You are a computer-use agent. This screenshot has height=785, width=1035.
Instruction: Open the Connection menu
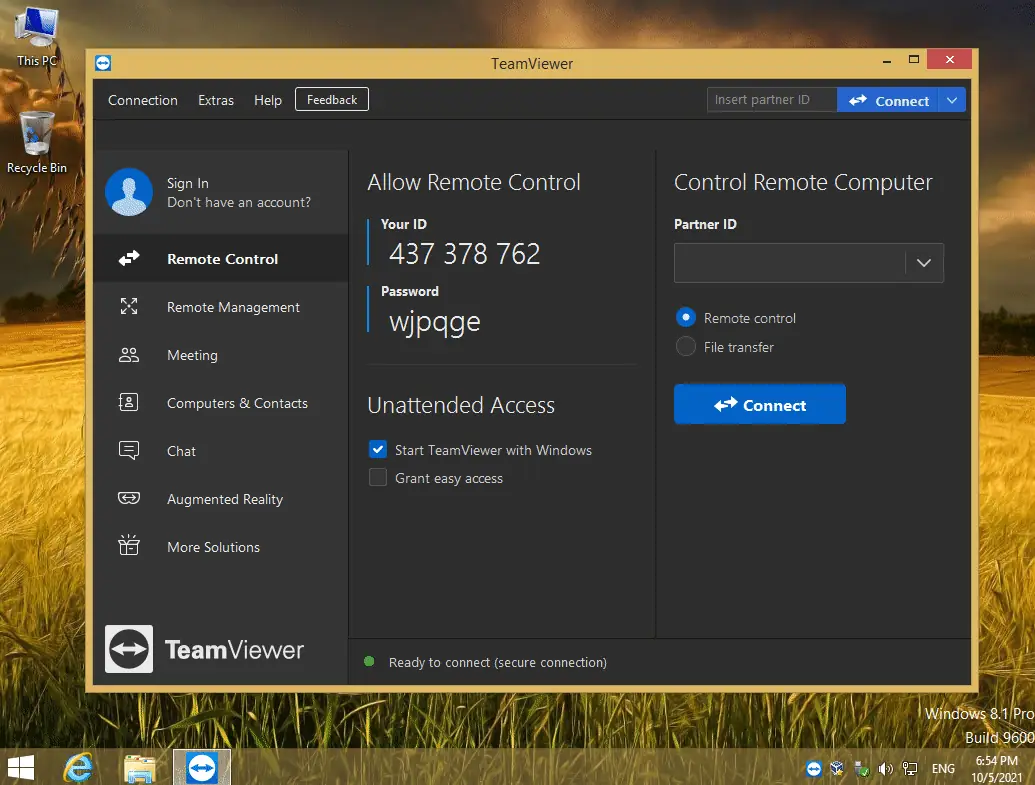pyautogui.click(x=142, y=100)
